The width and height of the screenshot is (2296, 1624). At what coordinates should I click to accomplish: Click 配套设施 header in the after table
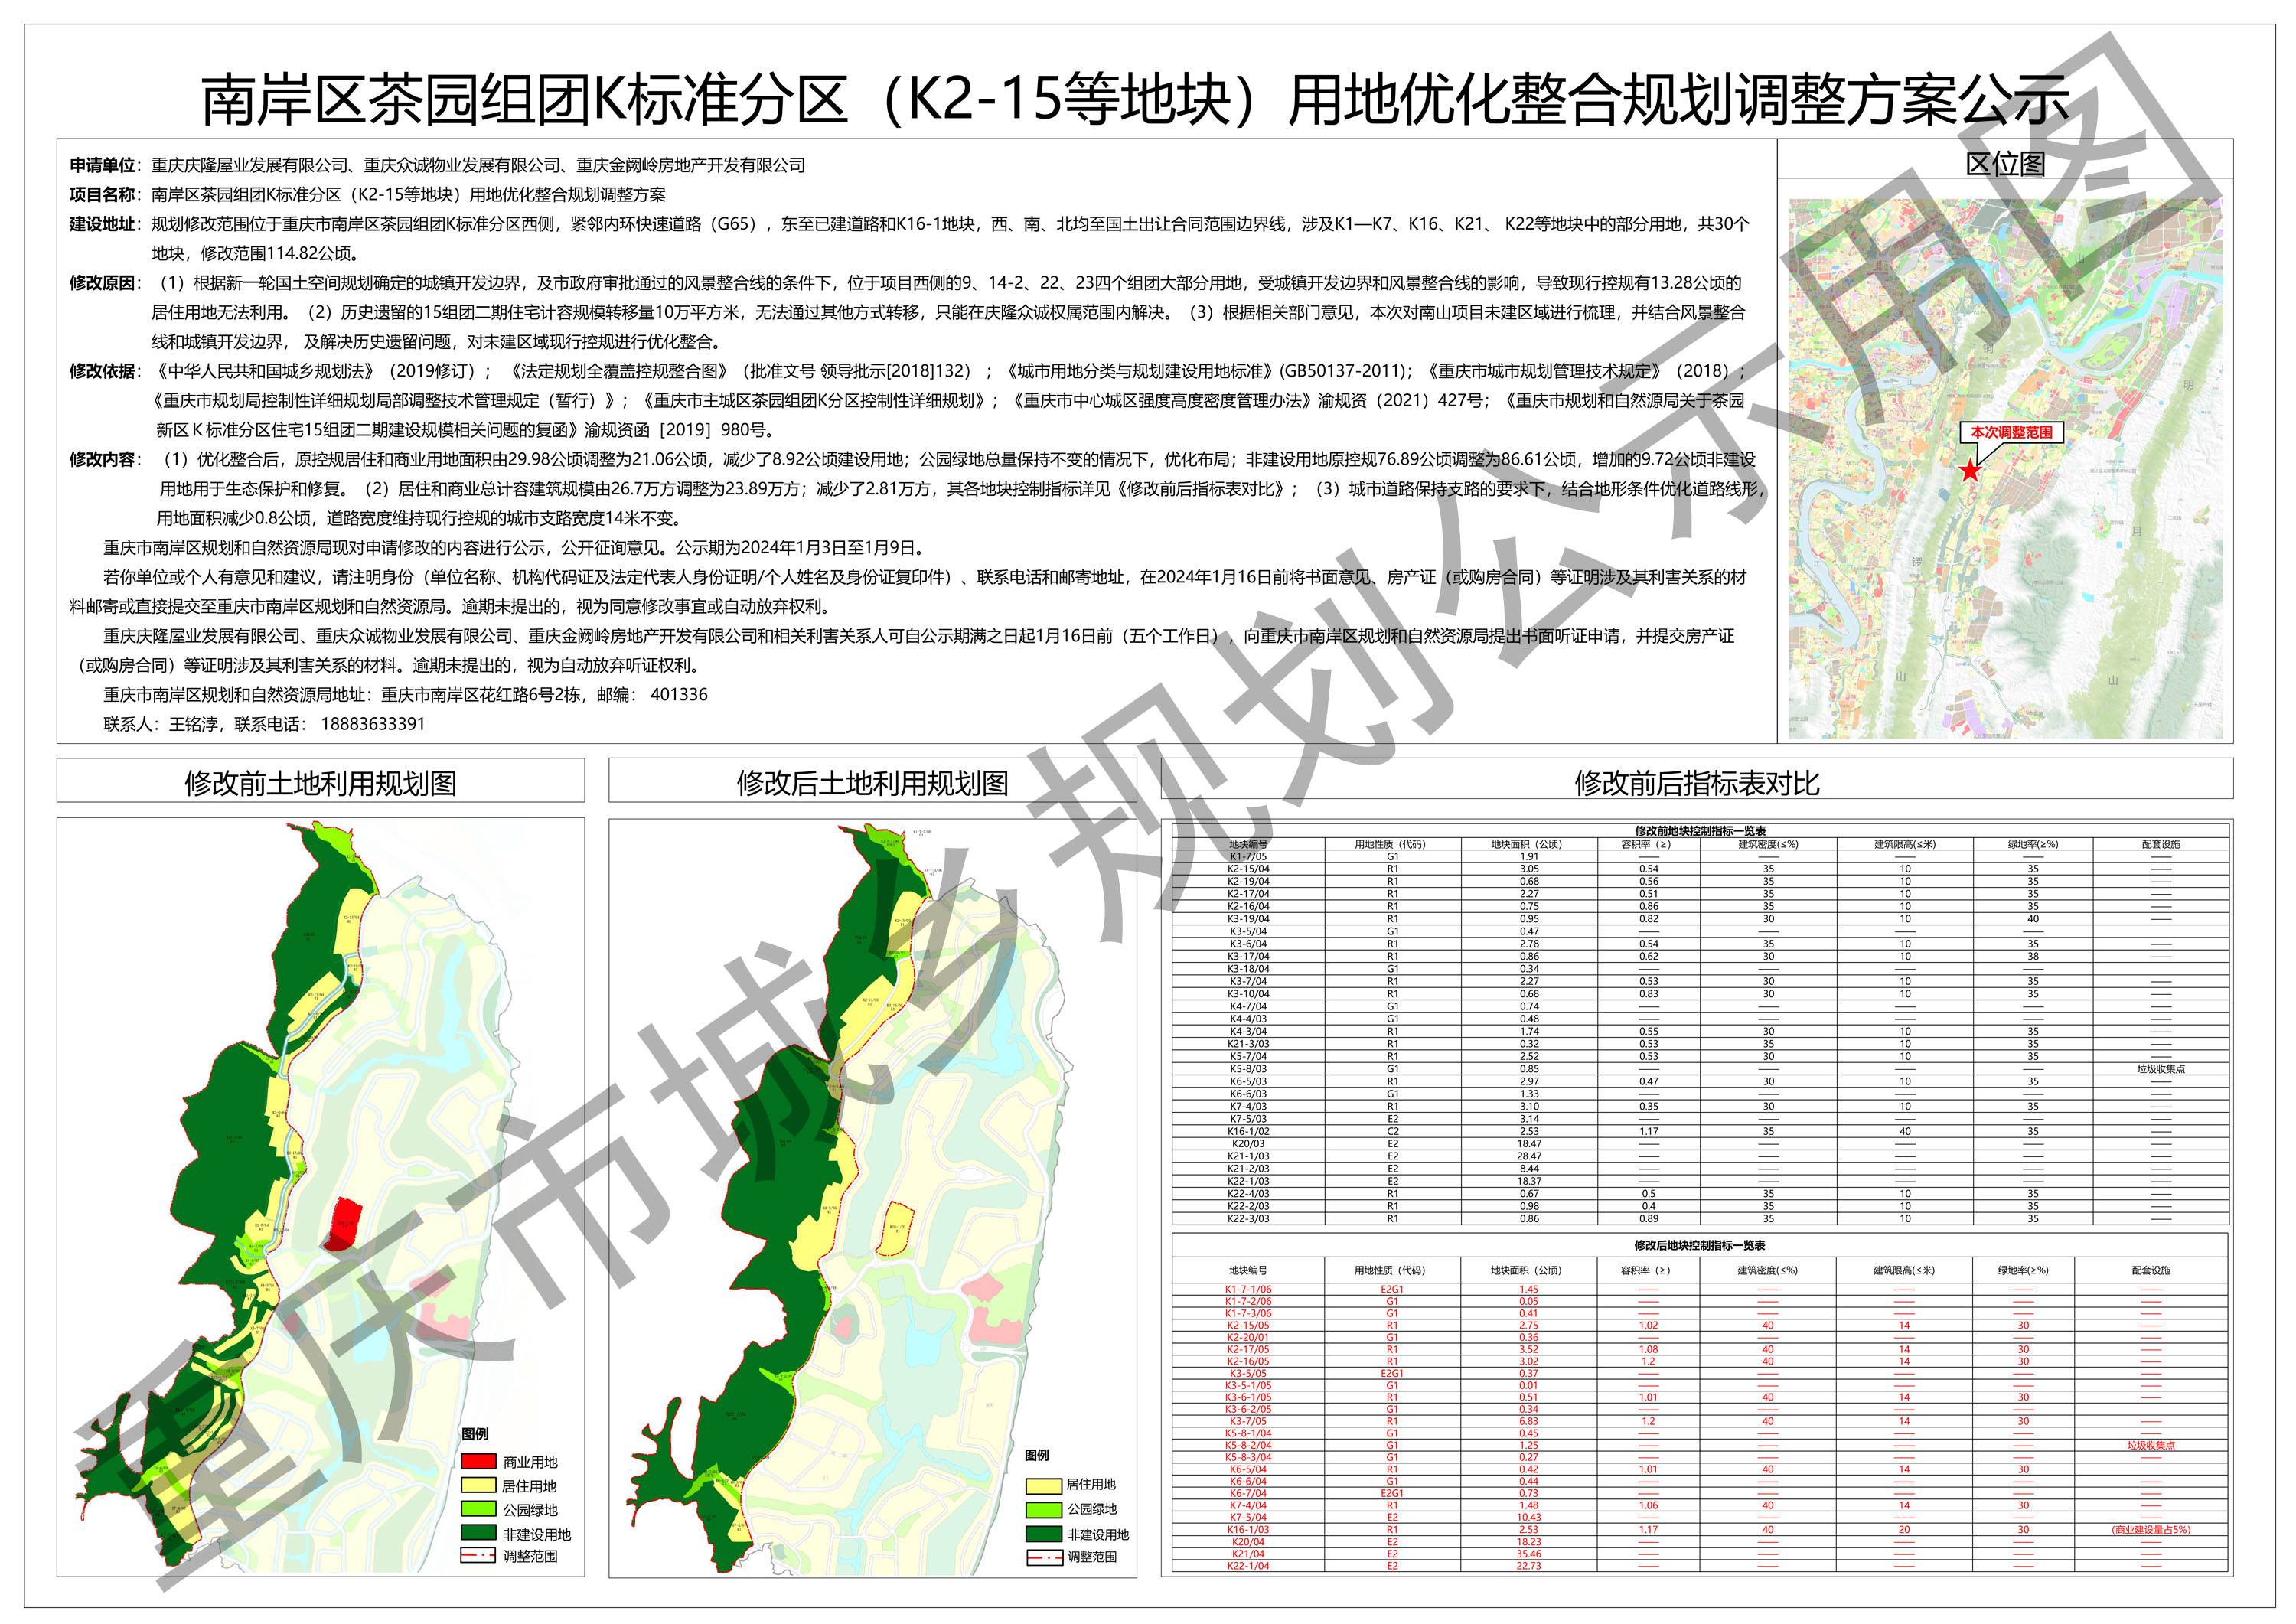2151,1270
